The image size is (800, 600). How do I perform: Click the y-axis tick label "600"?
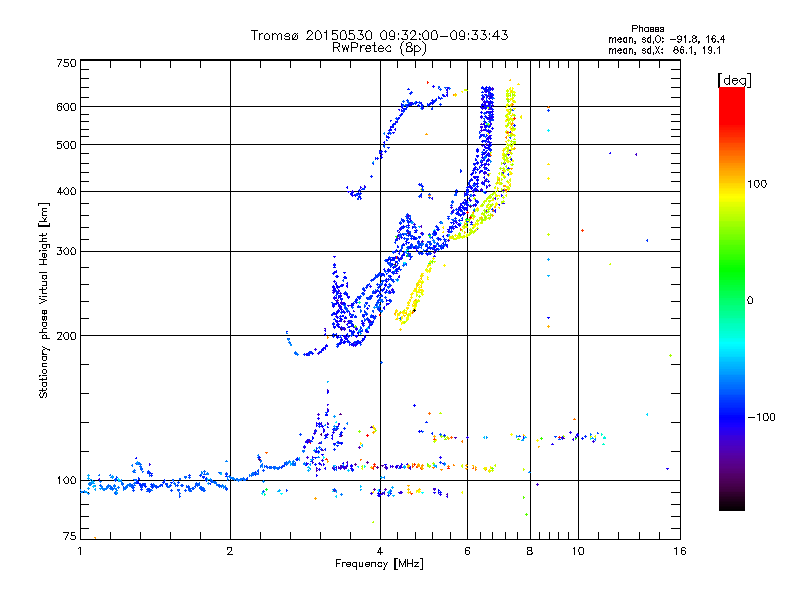(66, 107)
